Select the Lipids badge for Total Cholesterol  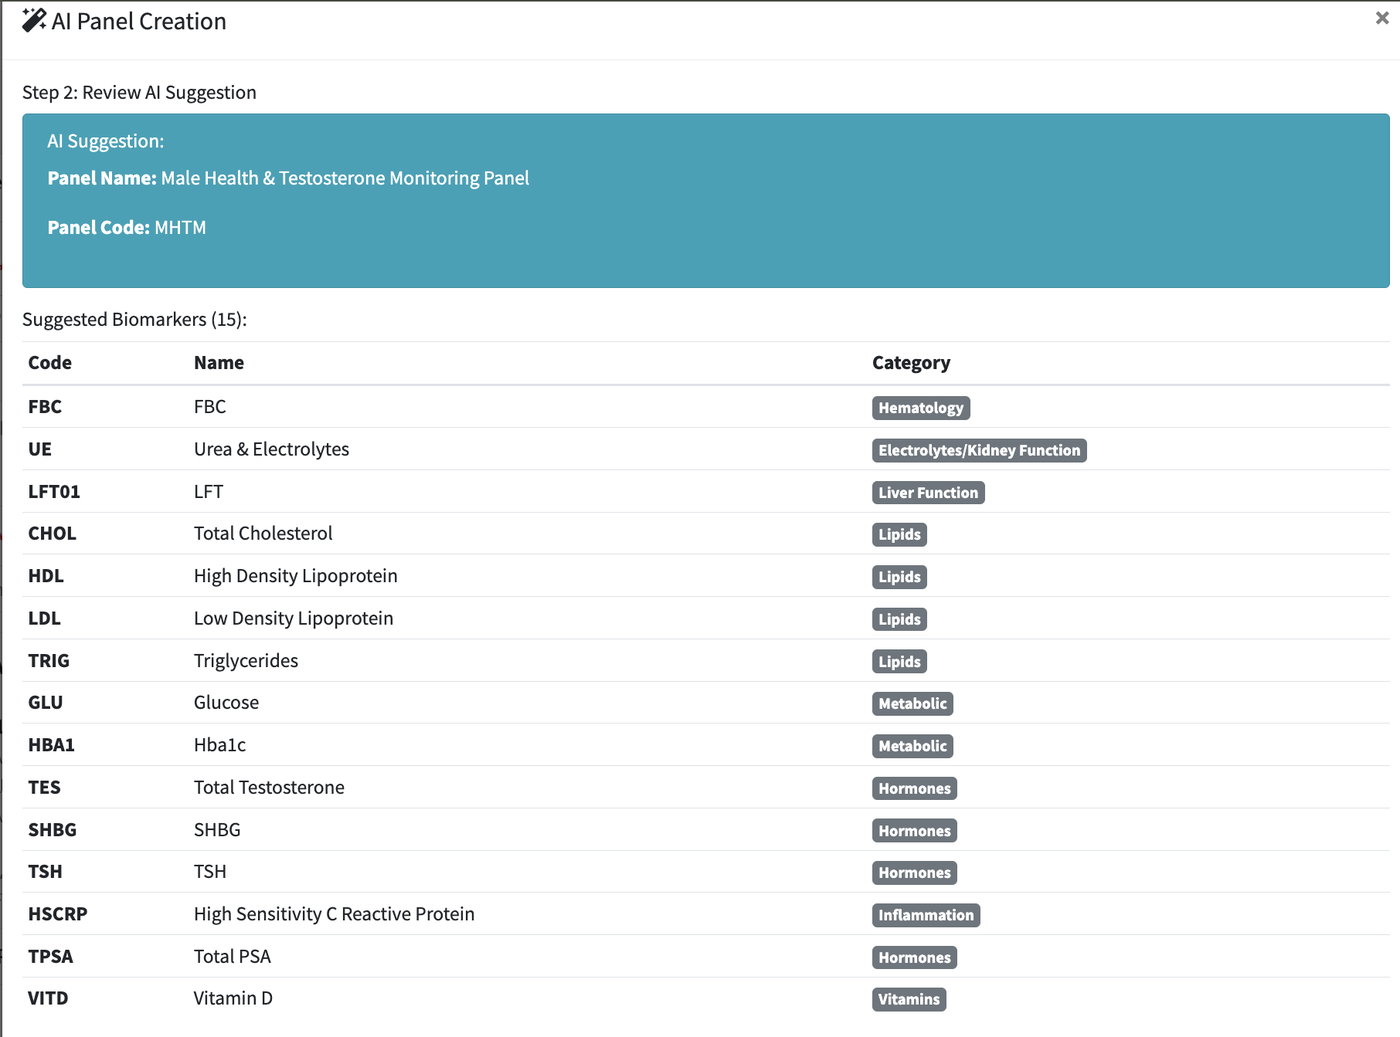(x=899, y=535)
